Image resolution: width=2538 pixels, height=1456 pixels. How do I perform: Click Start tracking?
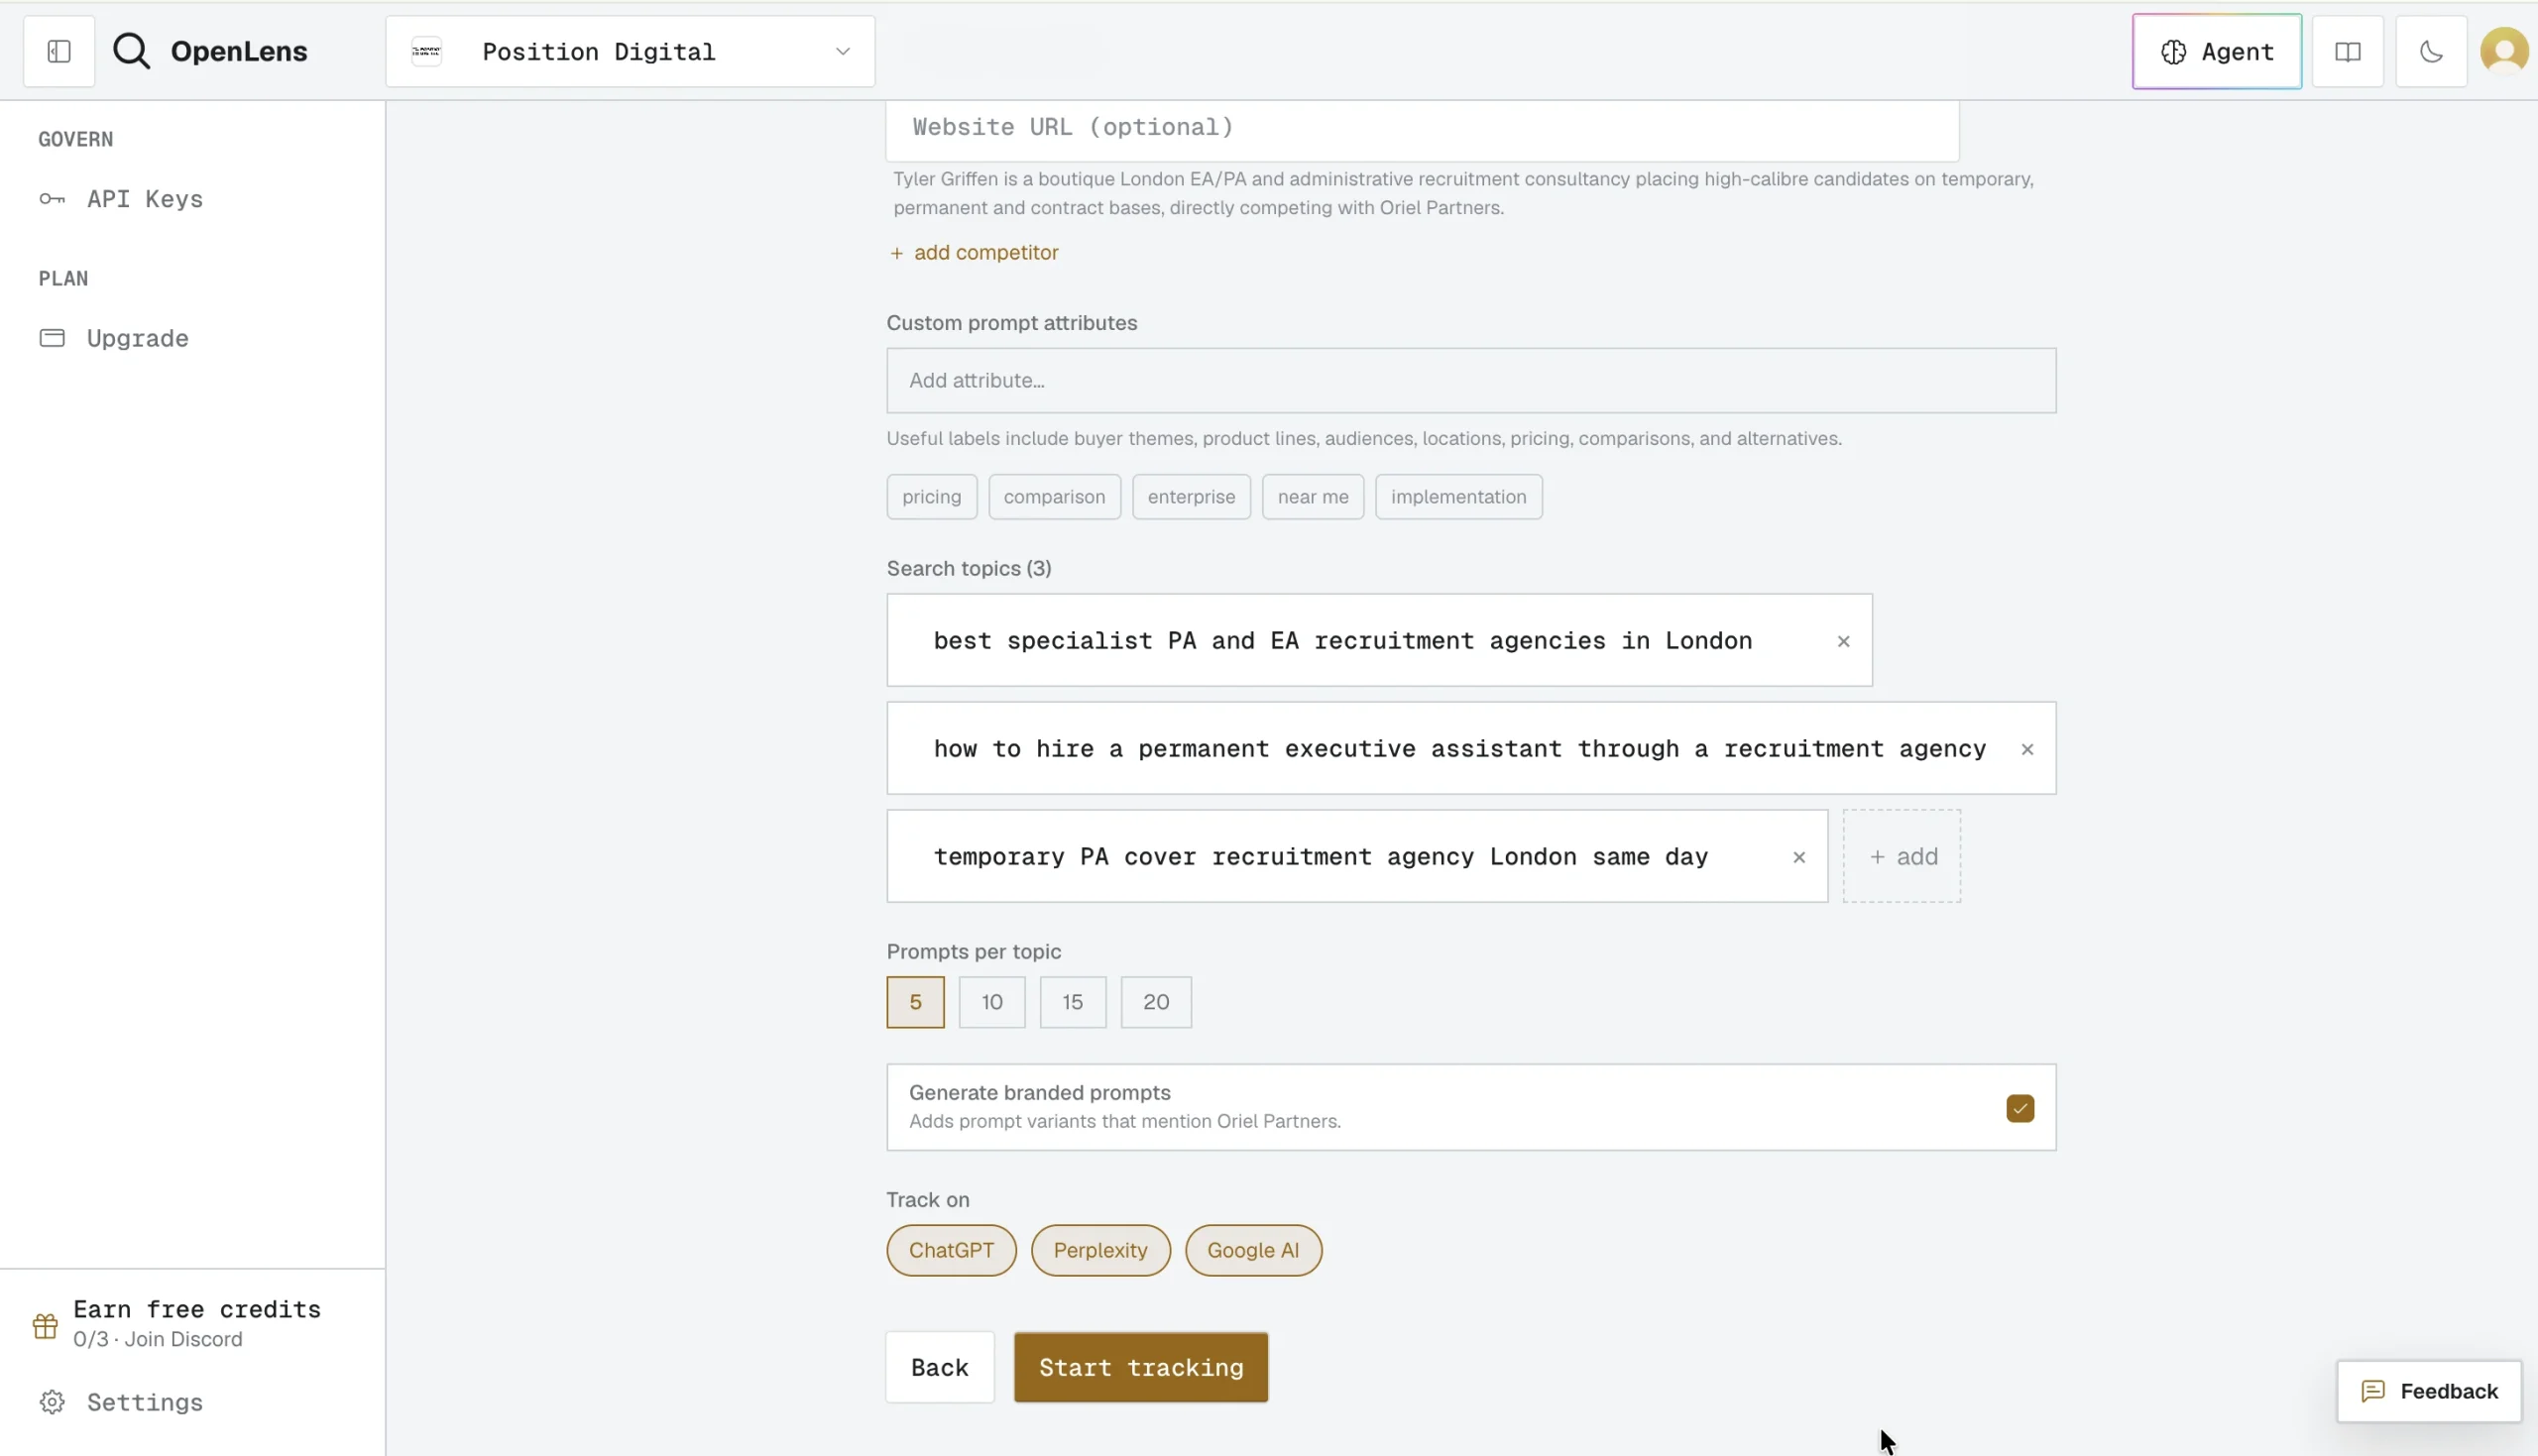tap(1140, 1367)
